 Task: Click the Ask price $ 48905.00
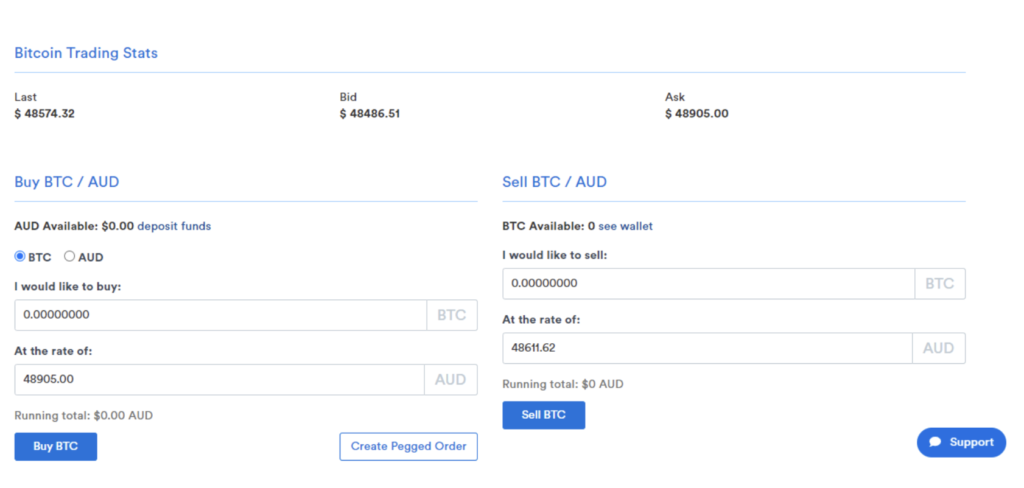coord(697,114)
